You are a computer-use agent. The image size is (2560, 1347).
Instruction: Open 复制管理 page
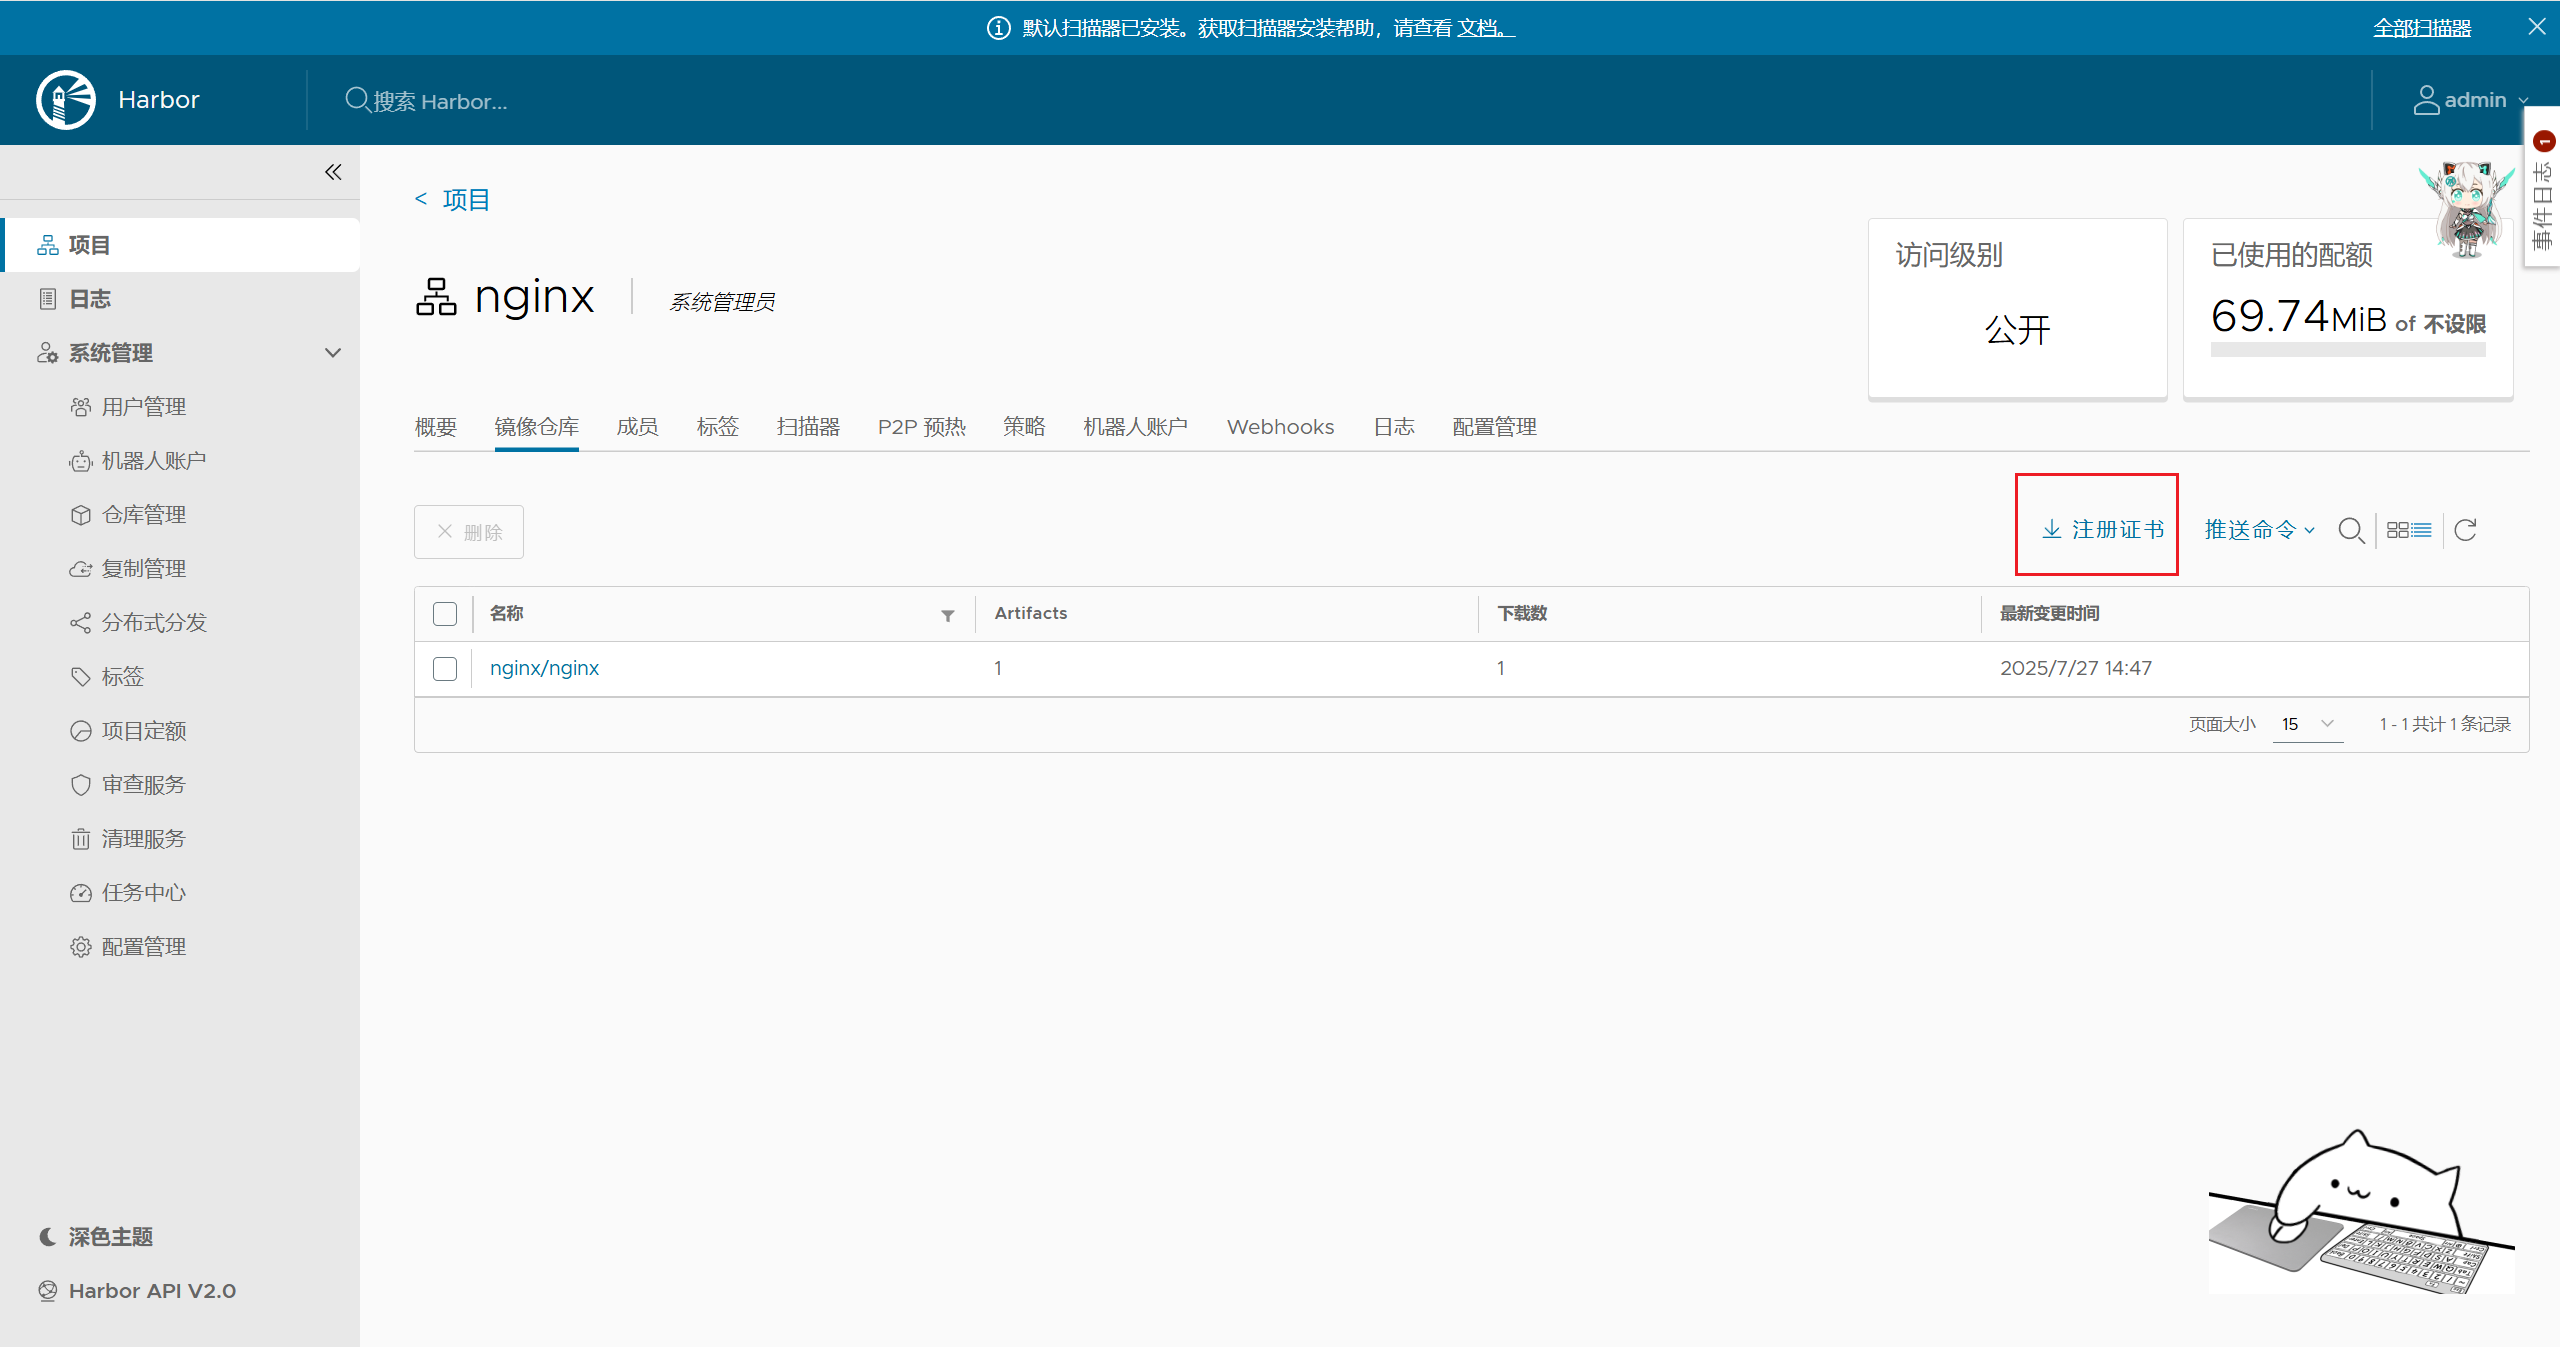click(144, 569)
